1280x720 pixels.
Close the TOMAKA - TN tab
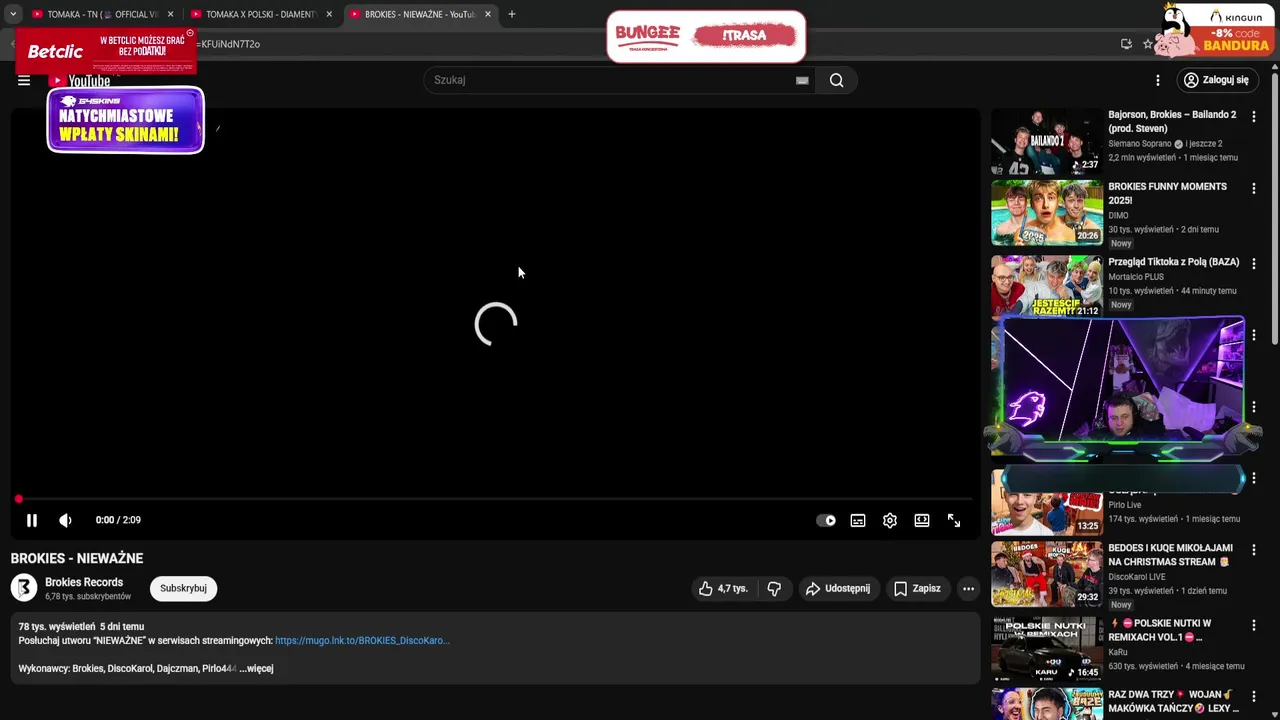[x=170, y=14]
